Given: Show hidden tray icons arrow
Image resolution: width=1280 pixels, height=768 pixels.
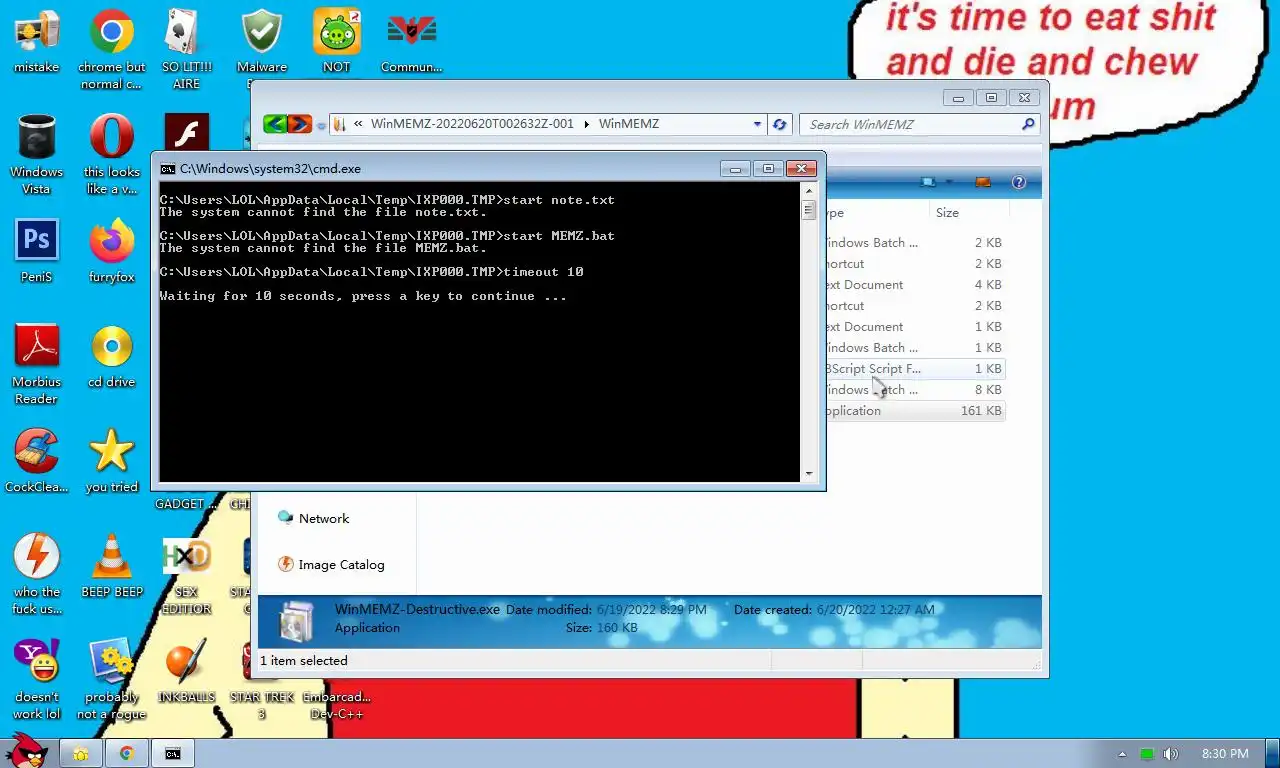Looking at the screenshot, I should click(1122, 754).
